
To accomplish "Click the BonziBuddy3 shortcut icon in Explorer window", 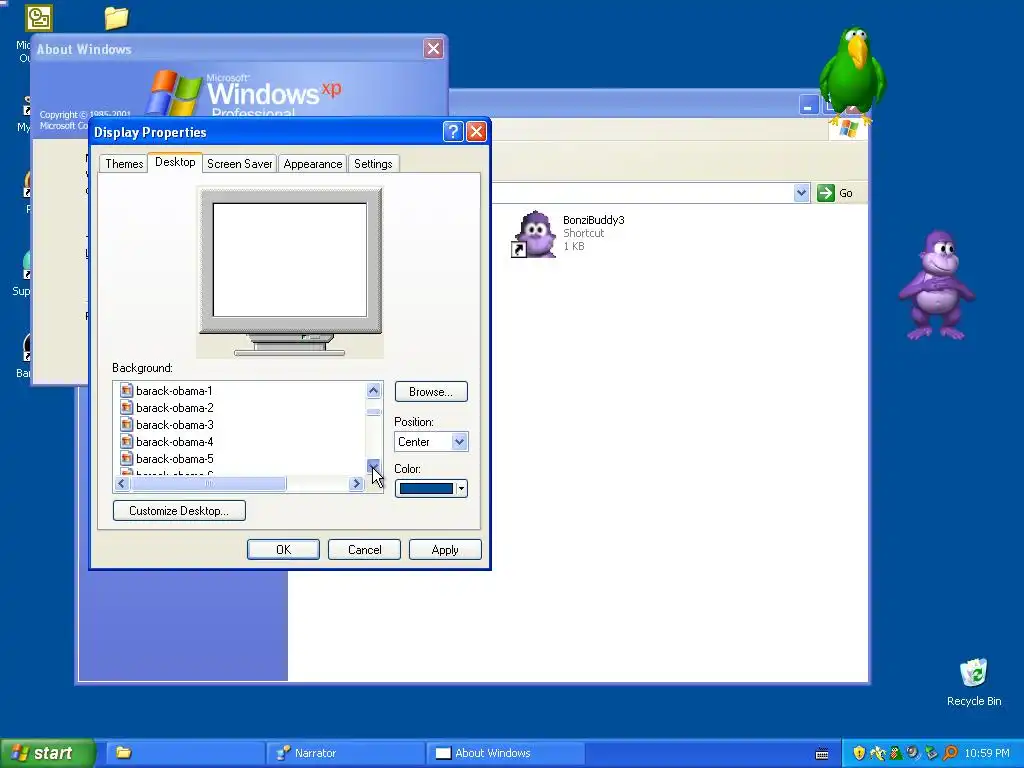I will pyautogui.click(x=534, y=234).
